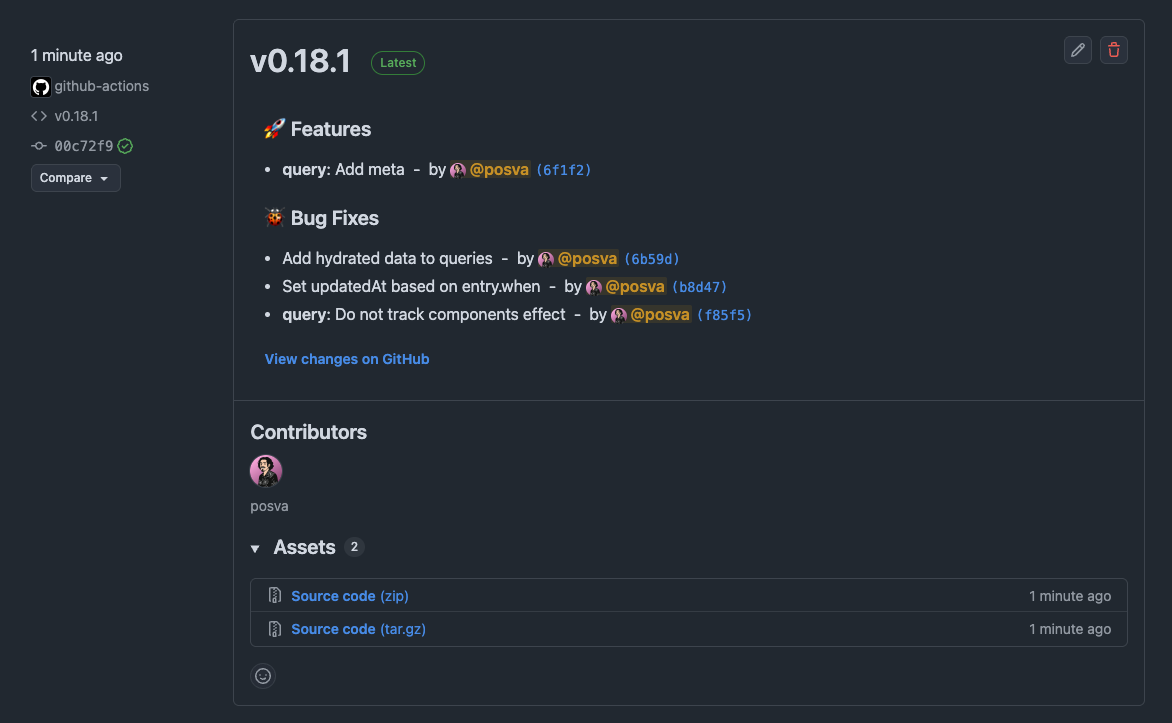Collapse the Assets section triangle
This screenshot has width=1172, height=723.
(x=255, y=549)
